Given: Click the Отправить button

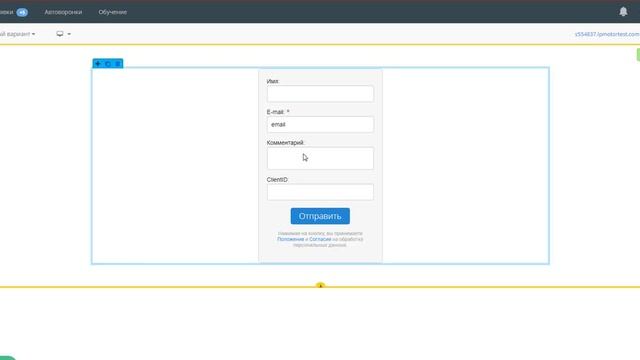Looking at the screenshot, I should (x=320, y=216).
